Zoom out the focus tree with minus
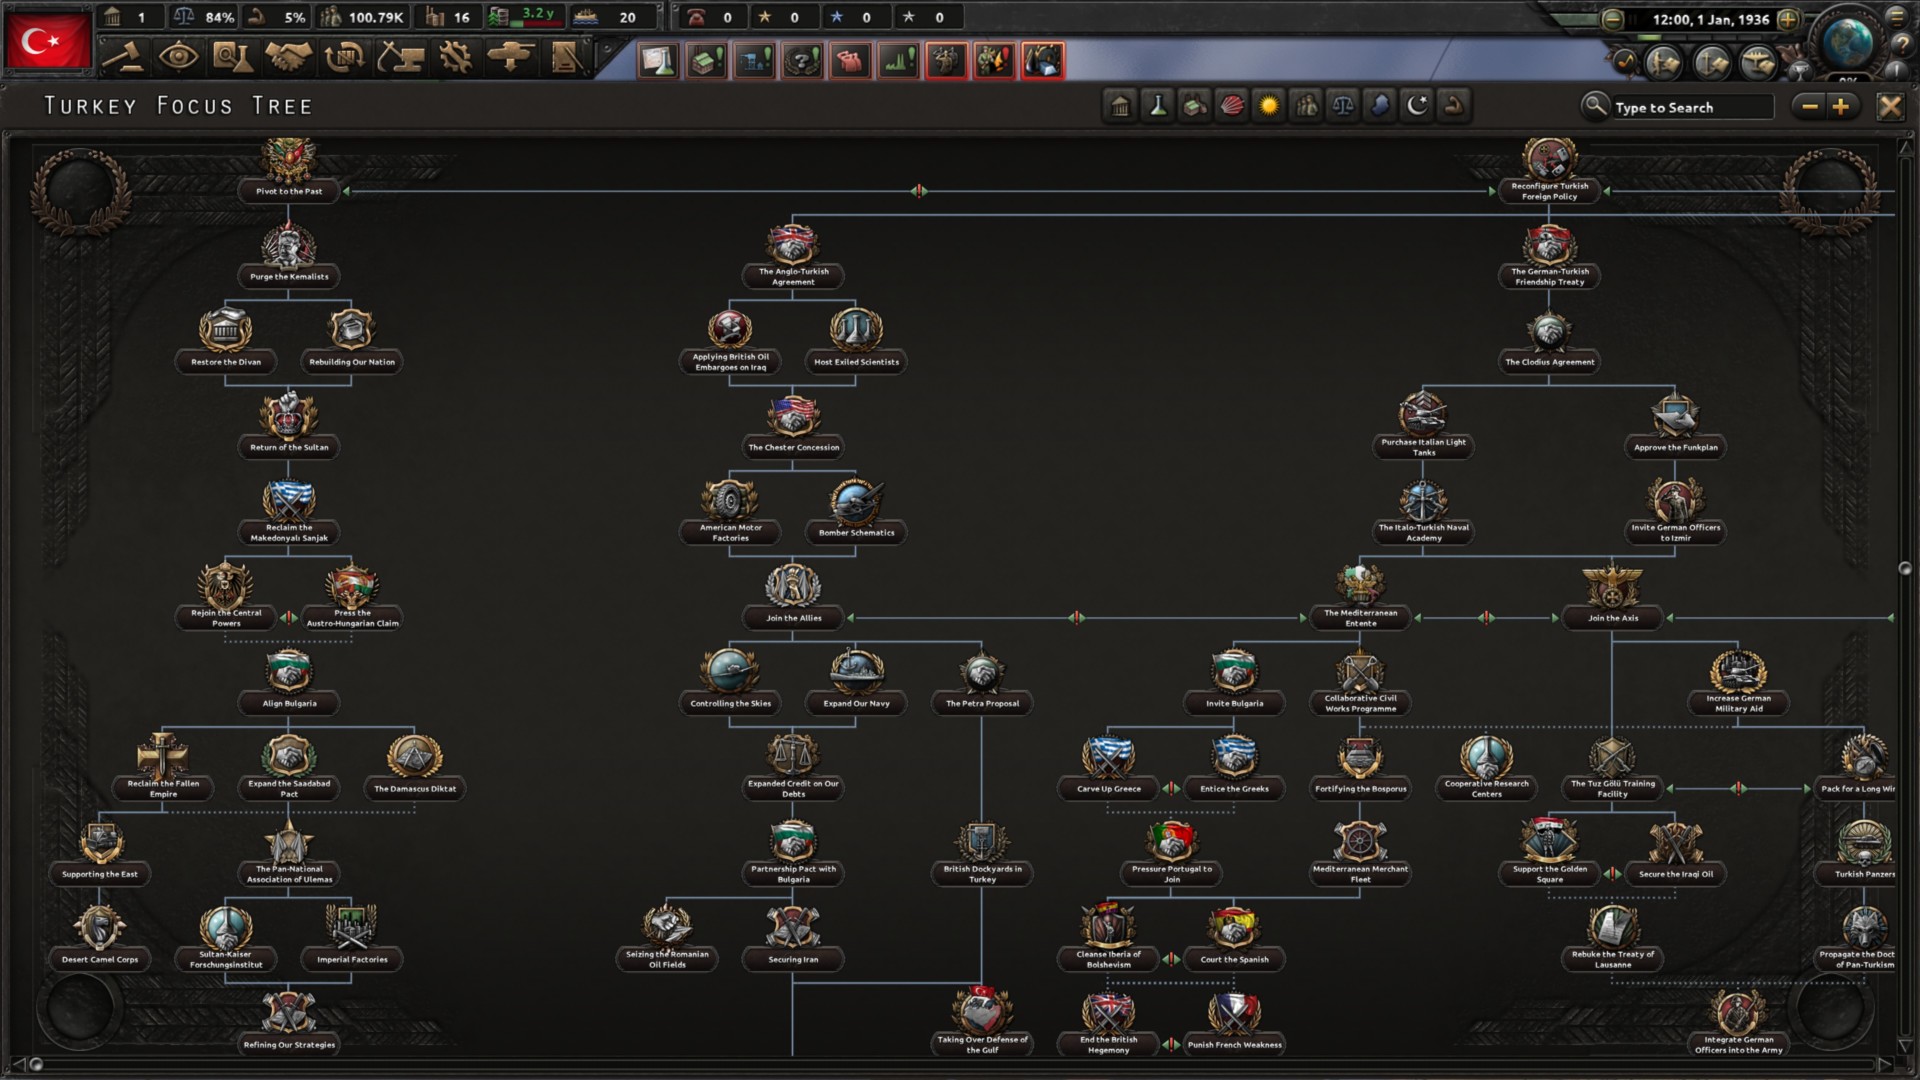The width and height of the screenshot is (1920, 1080). click(x=1809, y=107)
